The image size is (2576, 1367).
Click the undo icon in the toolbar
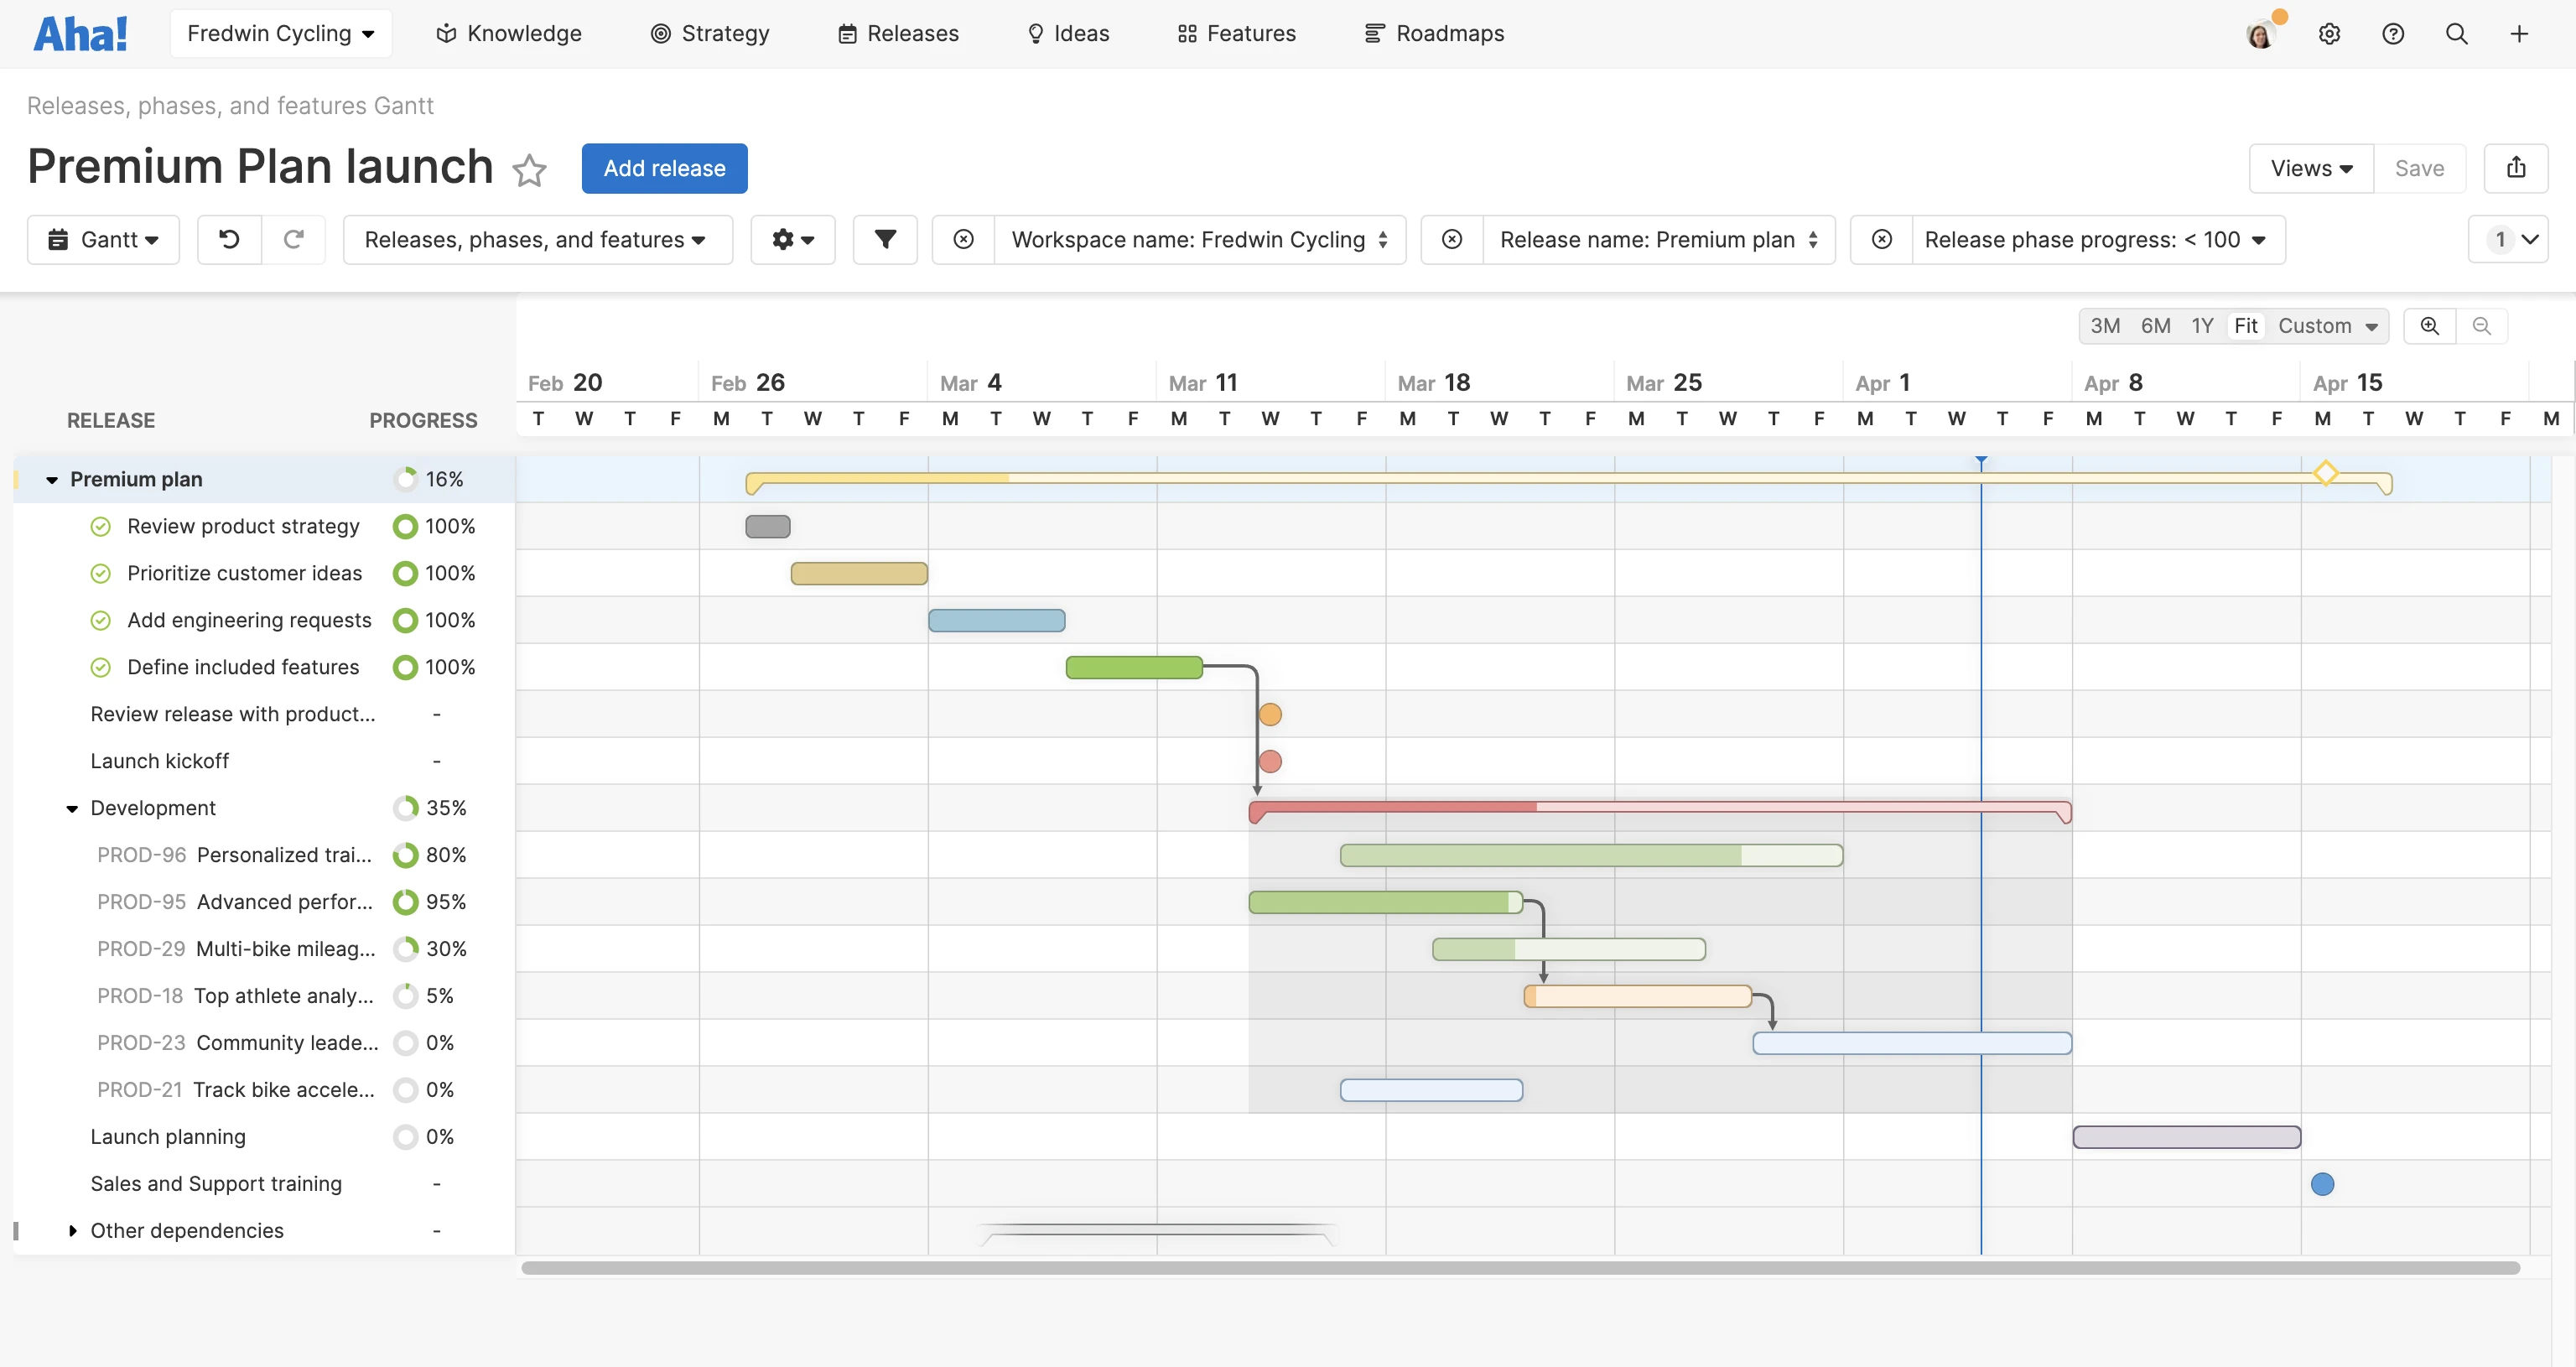click(229, 239)
